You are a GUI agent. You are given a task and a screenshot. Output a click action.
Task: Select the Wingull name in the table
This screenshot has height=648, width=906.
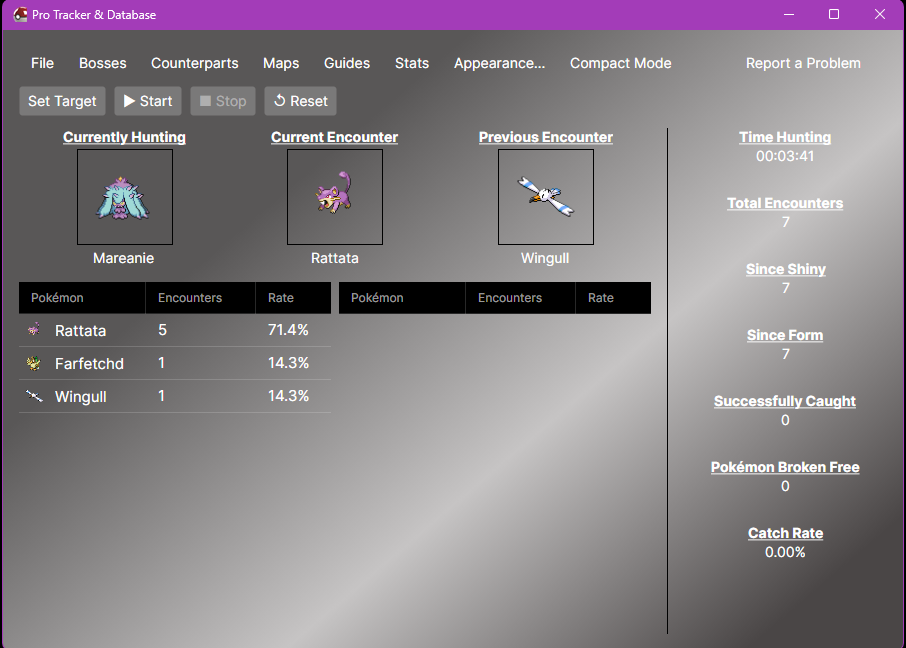[80, 397]
